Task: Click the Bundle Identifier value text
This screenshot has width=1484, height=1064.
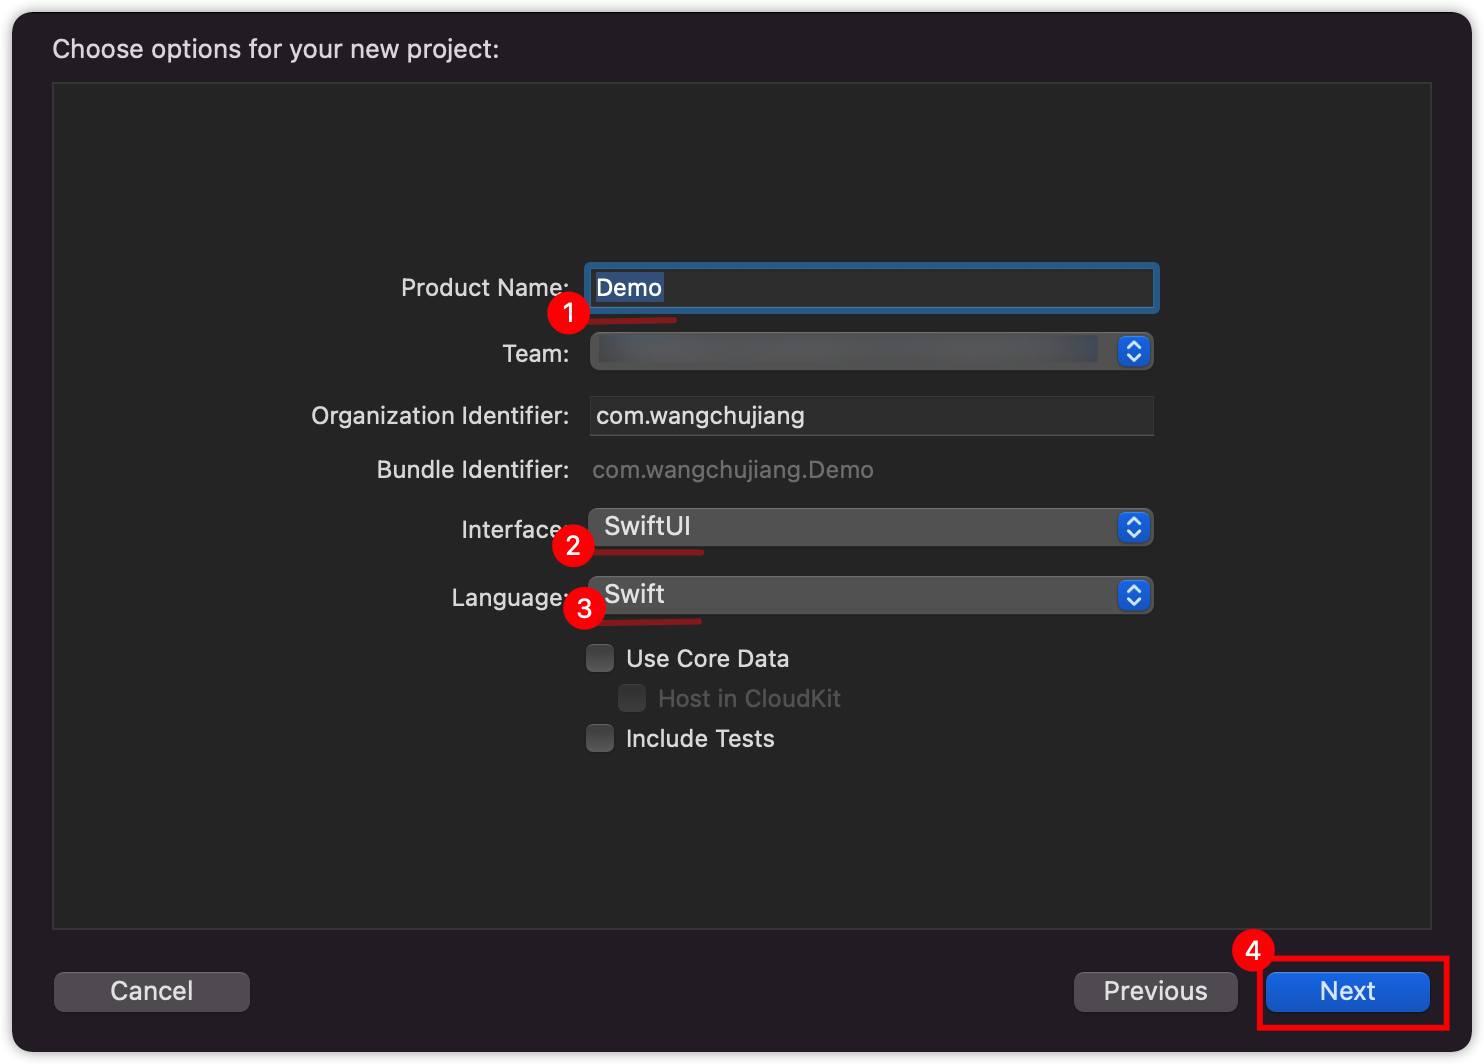Action: click(732, 470)
